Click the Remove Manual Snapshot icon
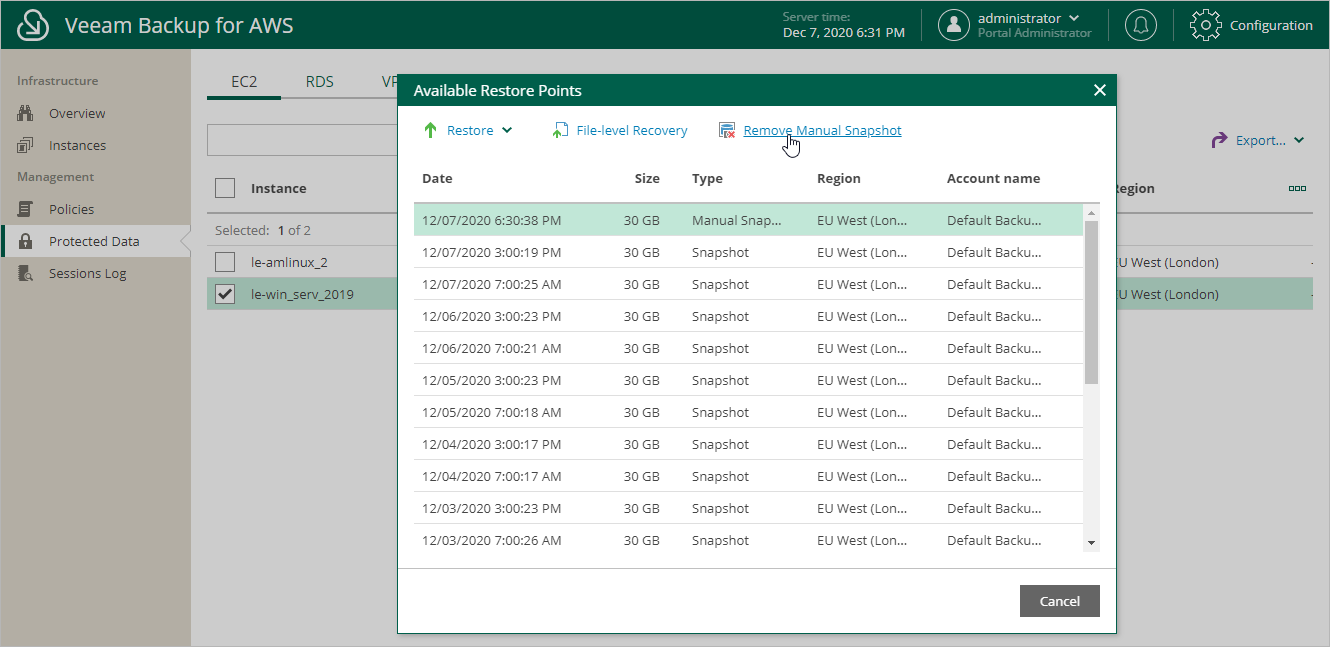The image size is (1330, 647). point(727,130)
